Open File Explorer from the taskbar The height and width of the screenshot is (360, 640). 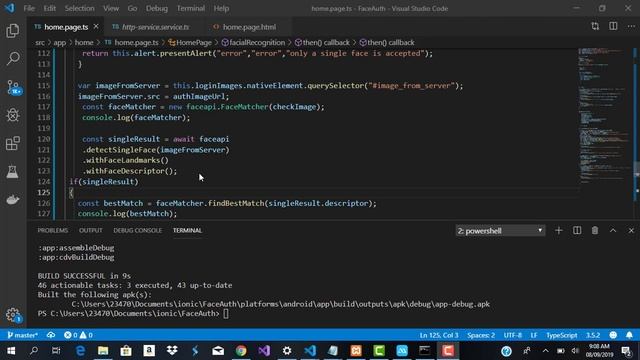pos(103,351)
